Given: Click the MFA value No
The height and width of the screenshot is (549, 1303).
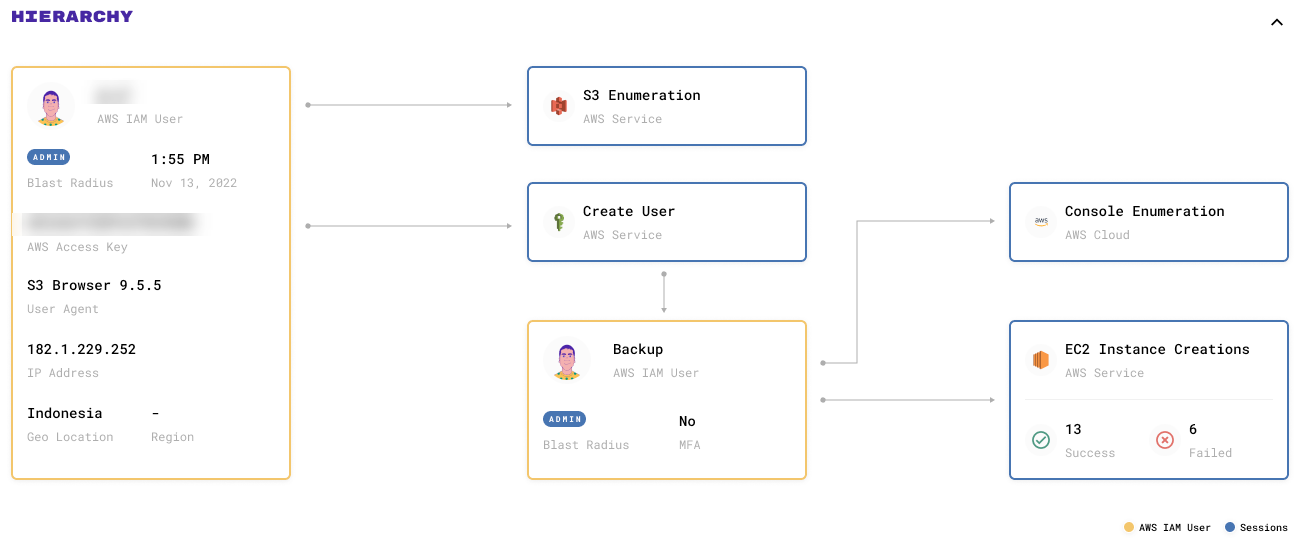Looking at the screenshot, I should (x=687, y=421).
